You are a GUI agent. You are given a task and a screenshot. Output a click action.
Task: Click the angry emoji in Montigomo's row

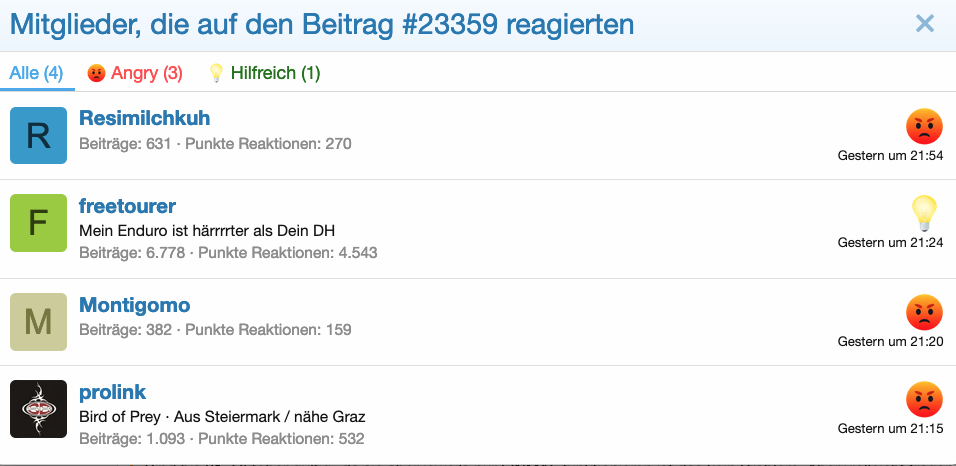[924, 312]
